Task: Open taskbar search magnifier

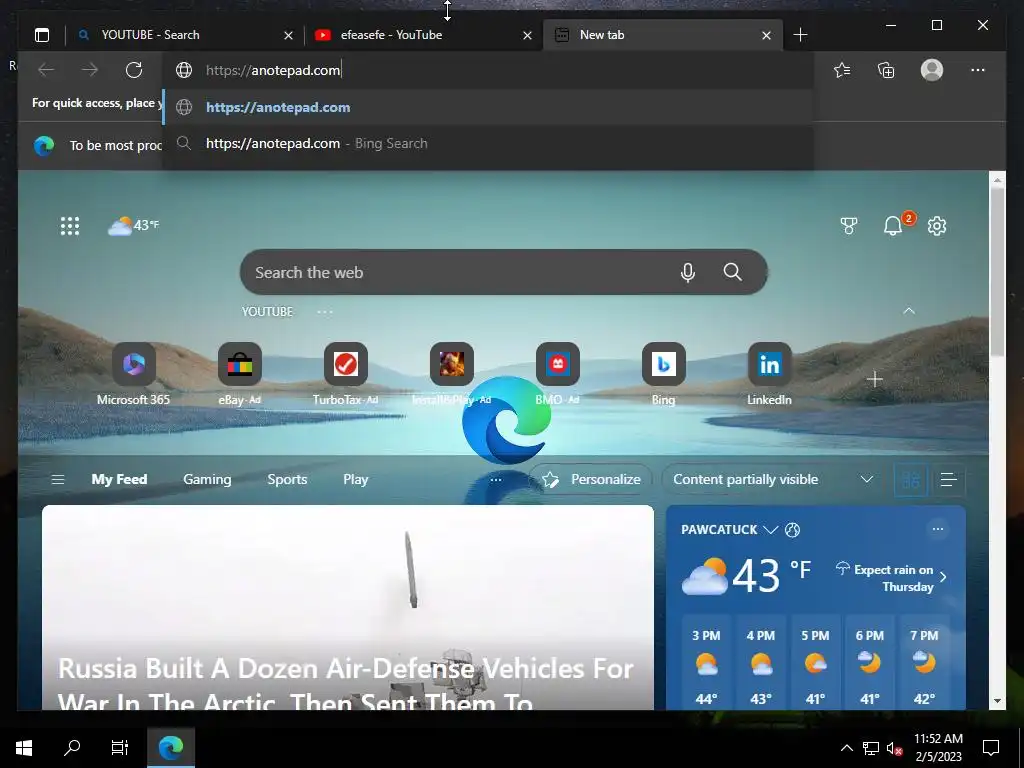Action: click(x=72, y=748)
